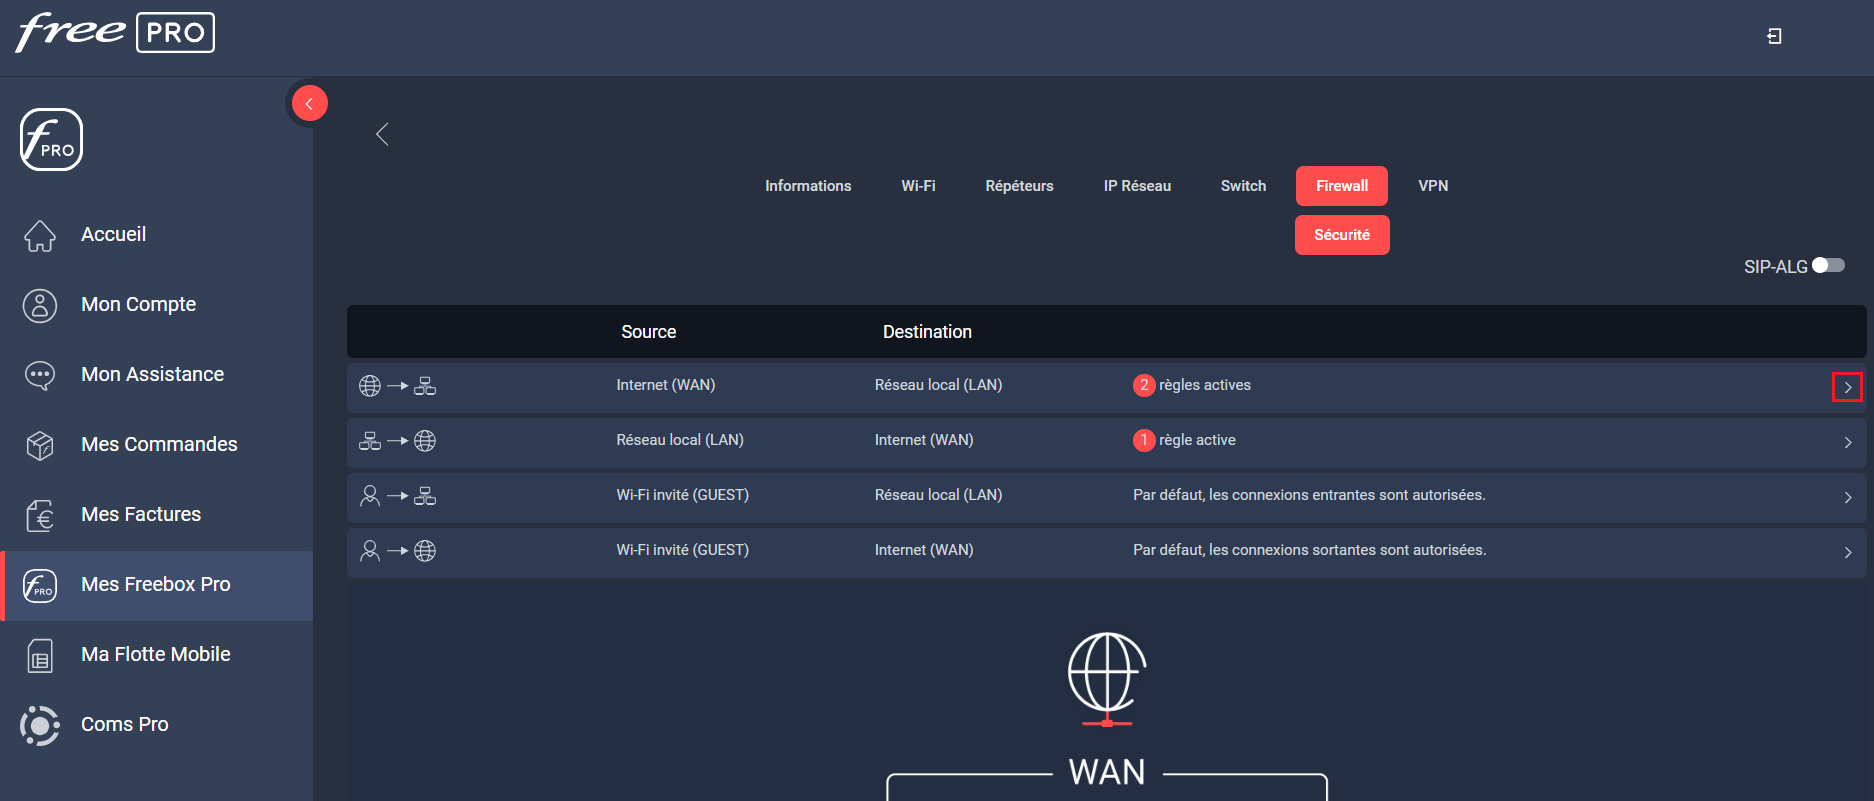Click the Sécurité button
The width and height of the screenshot is (1874, 801).
pos(1342,235)
